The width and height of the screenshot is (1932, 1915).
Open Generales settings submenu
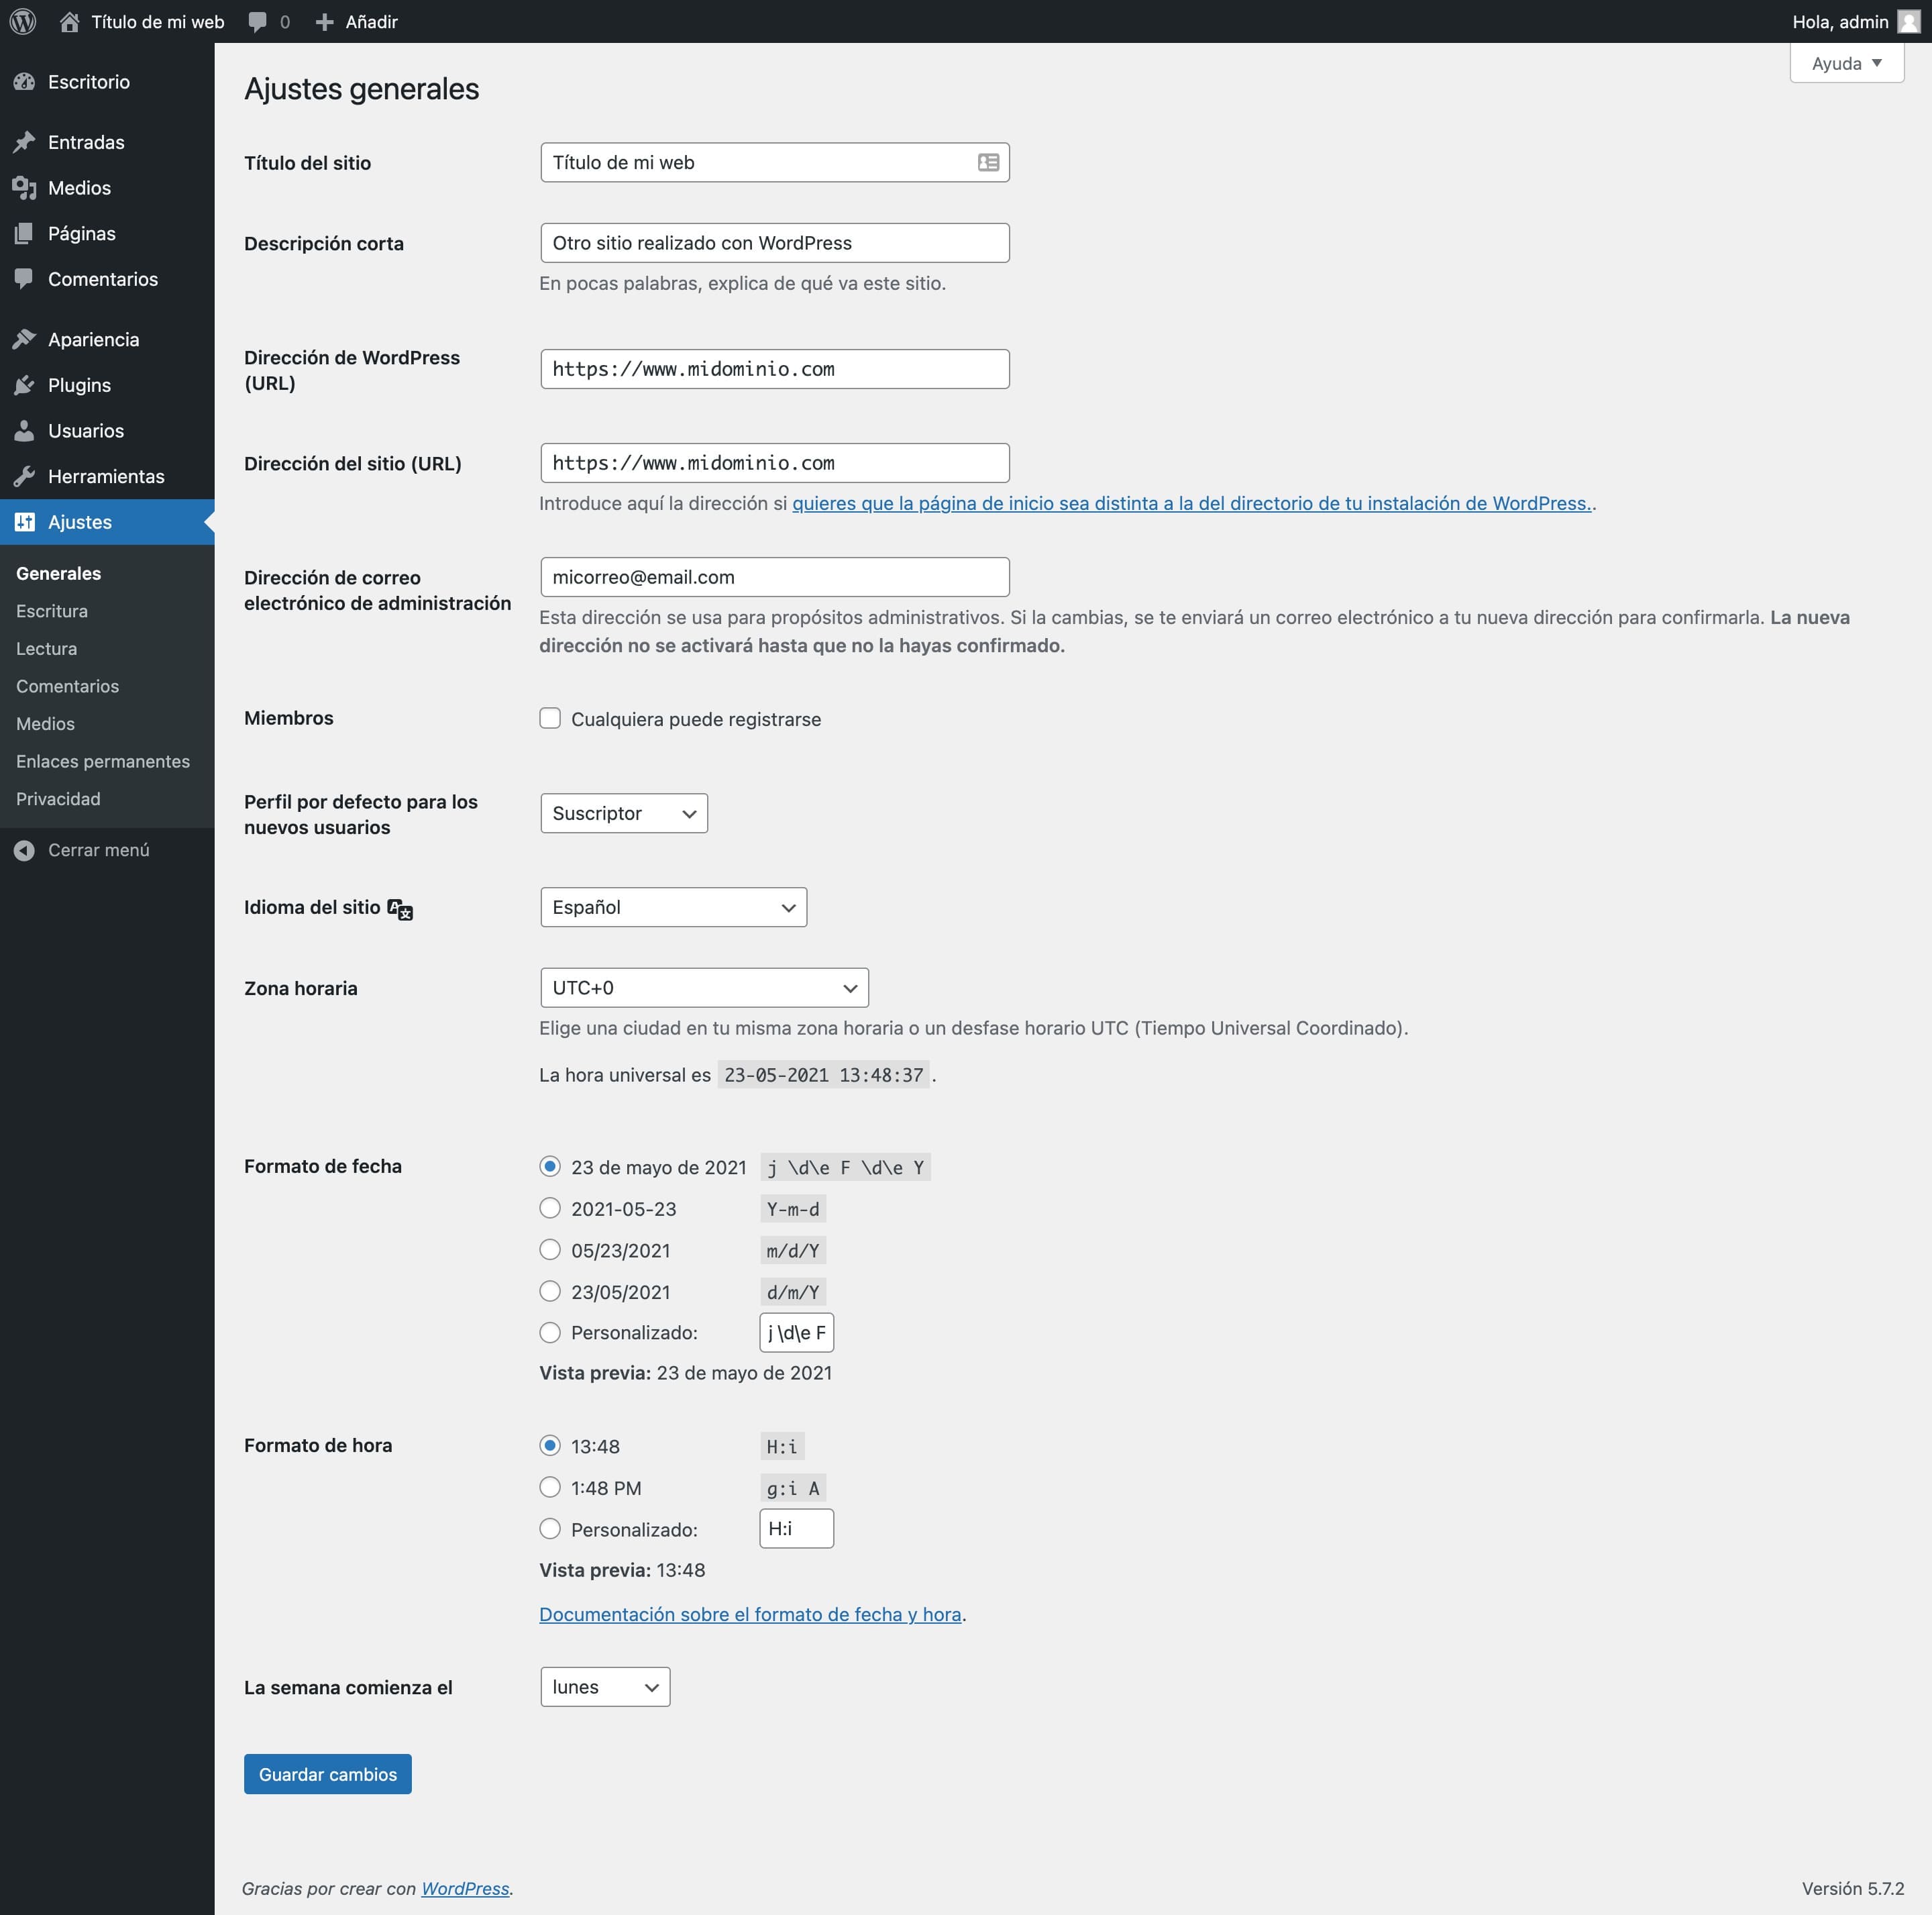[58, 574]
